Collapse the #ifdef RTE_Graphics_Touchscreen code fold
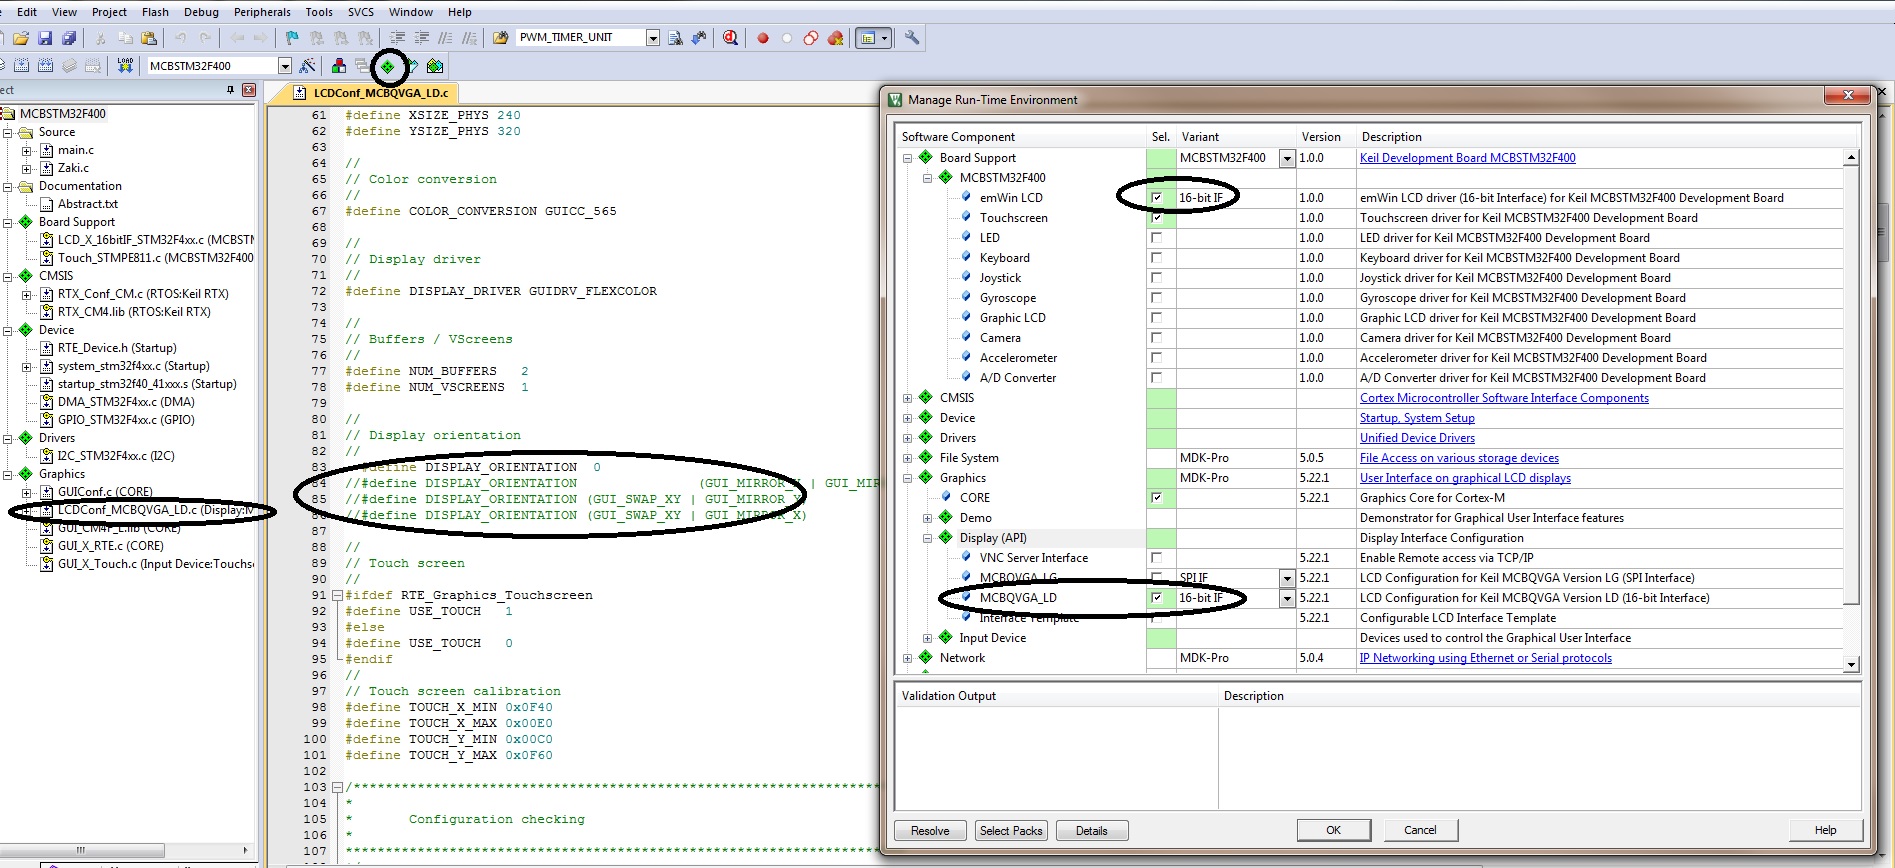 coord(337,595)
